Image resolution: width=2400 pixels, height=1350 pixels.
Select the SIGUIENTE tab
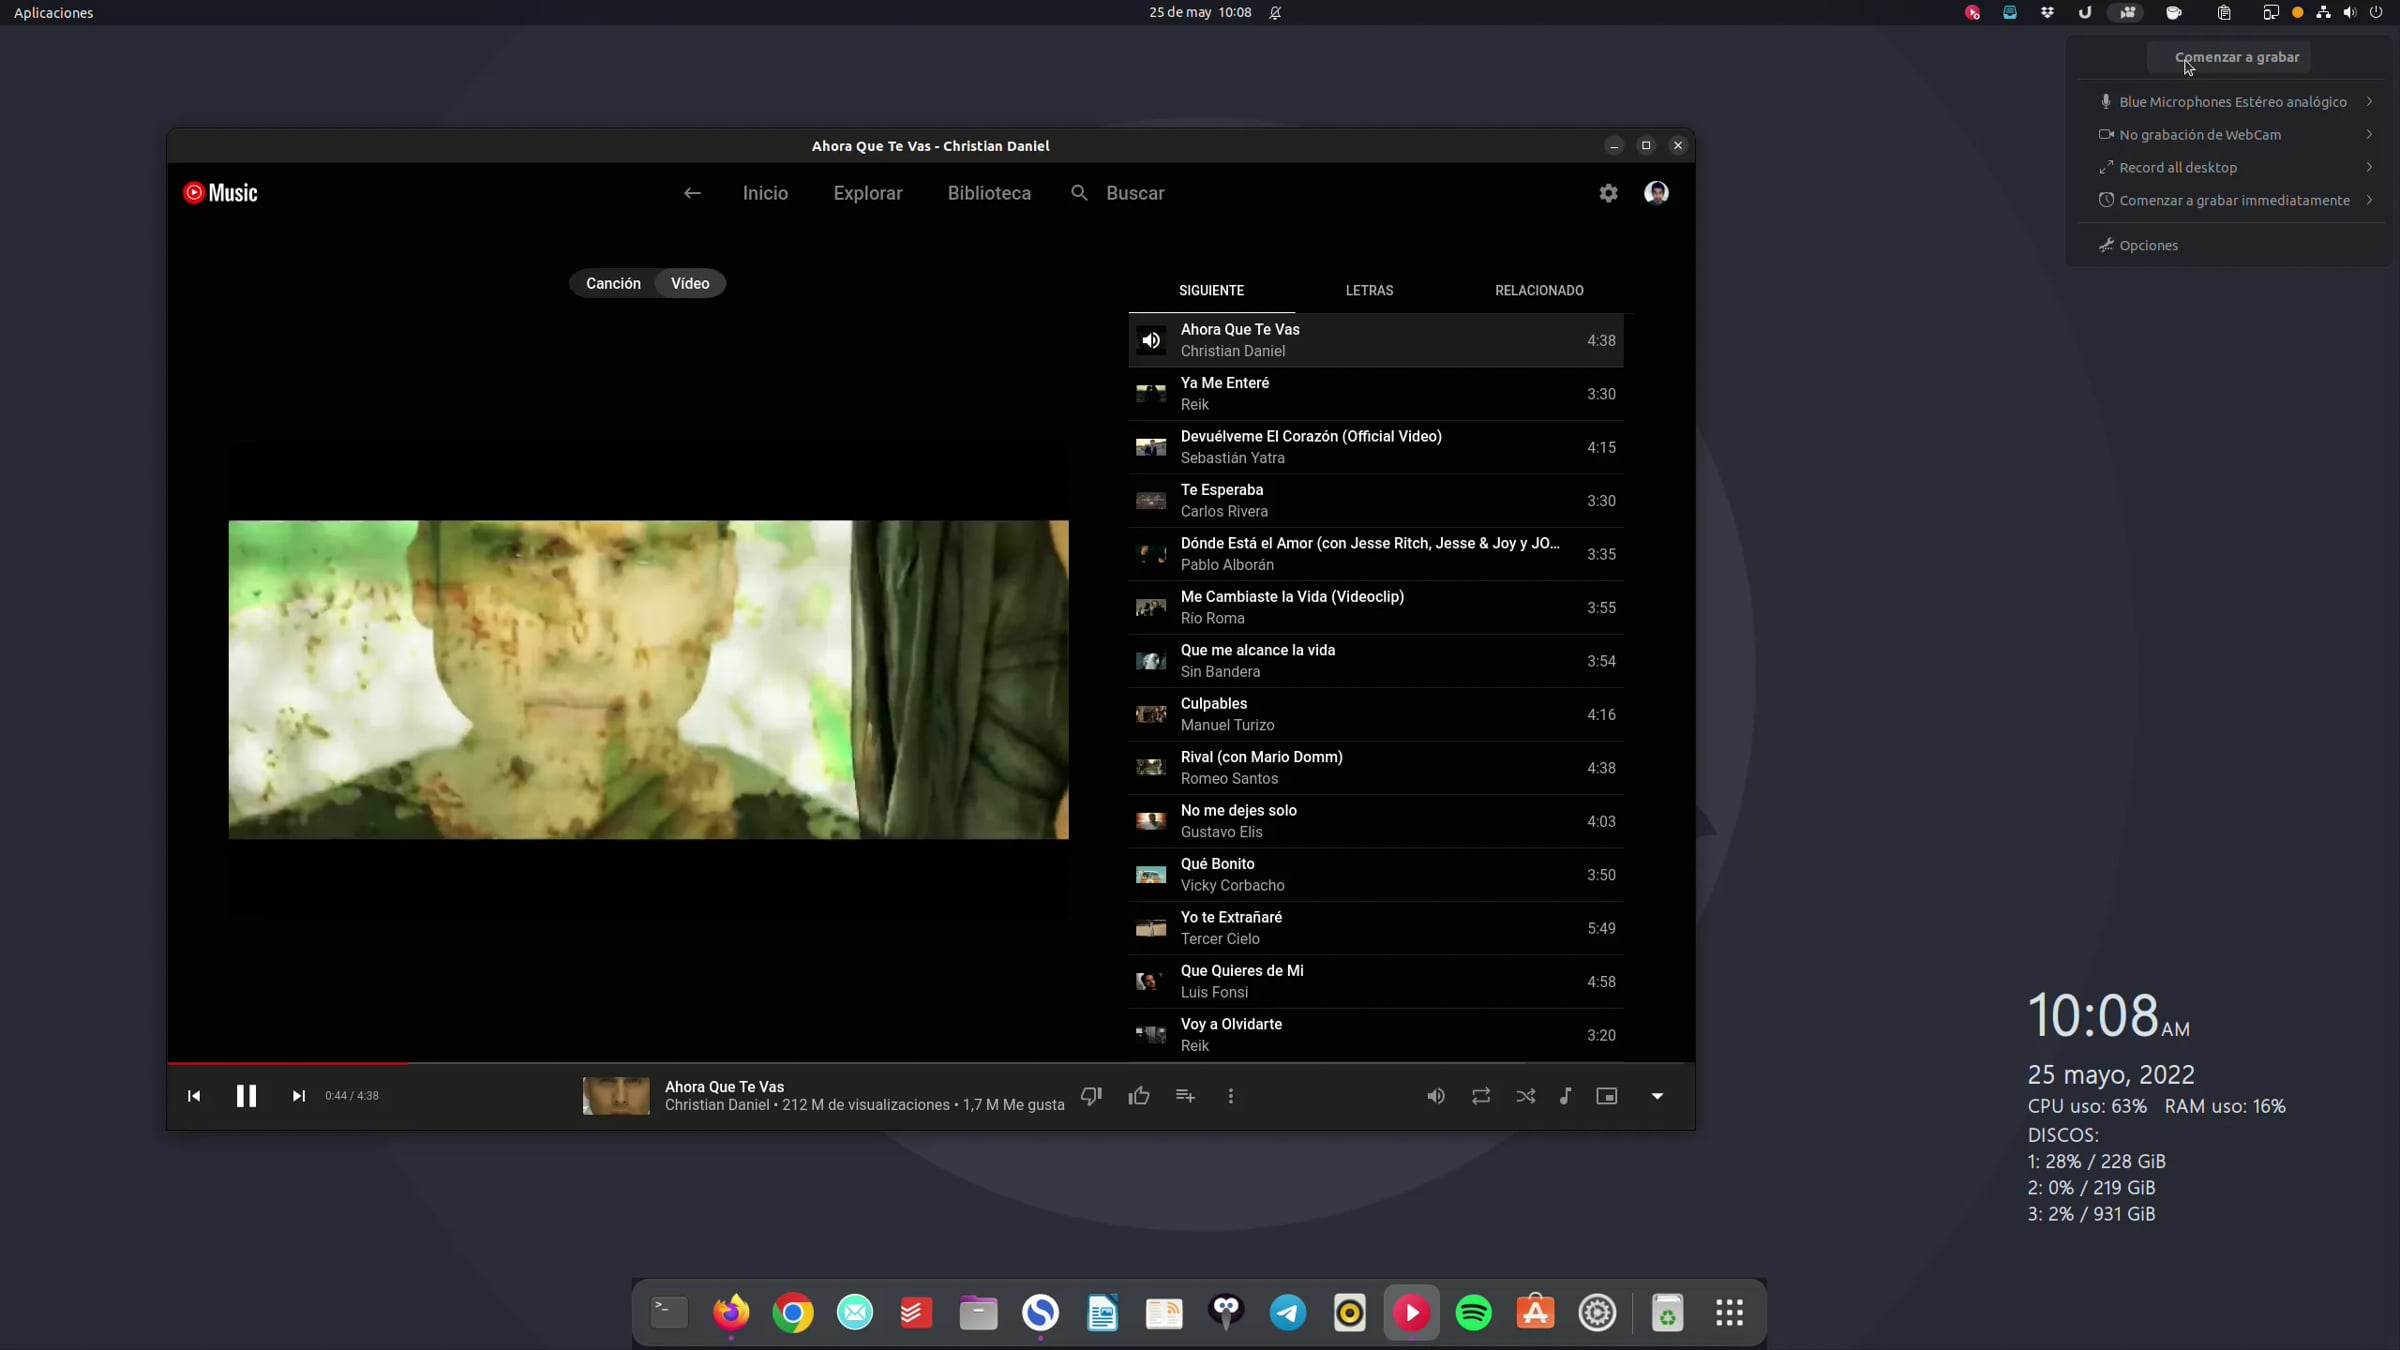click(1211, 291)
